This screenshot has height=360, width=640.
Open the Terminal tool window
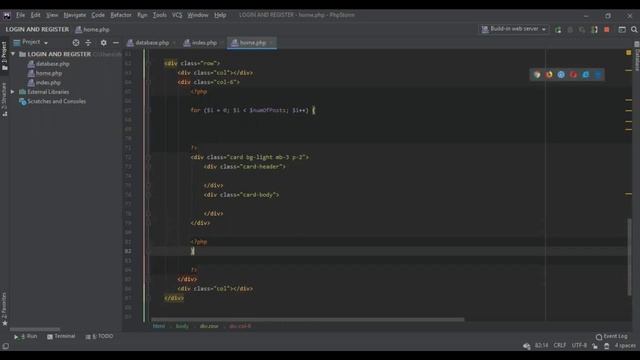click(x=61, y=336)
